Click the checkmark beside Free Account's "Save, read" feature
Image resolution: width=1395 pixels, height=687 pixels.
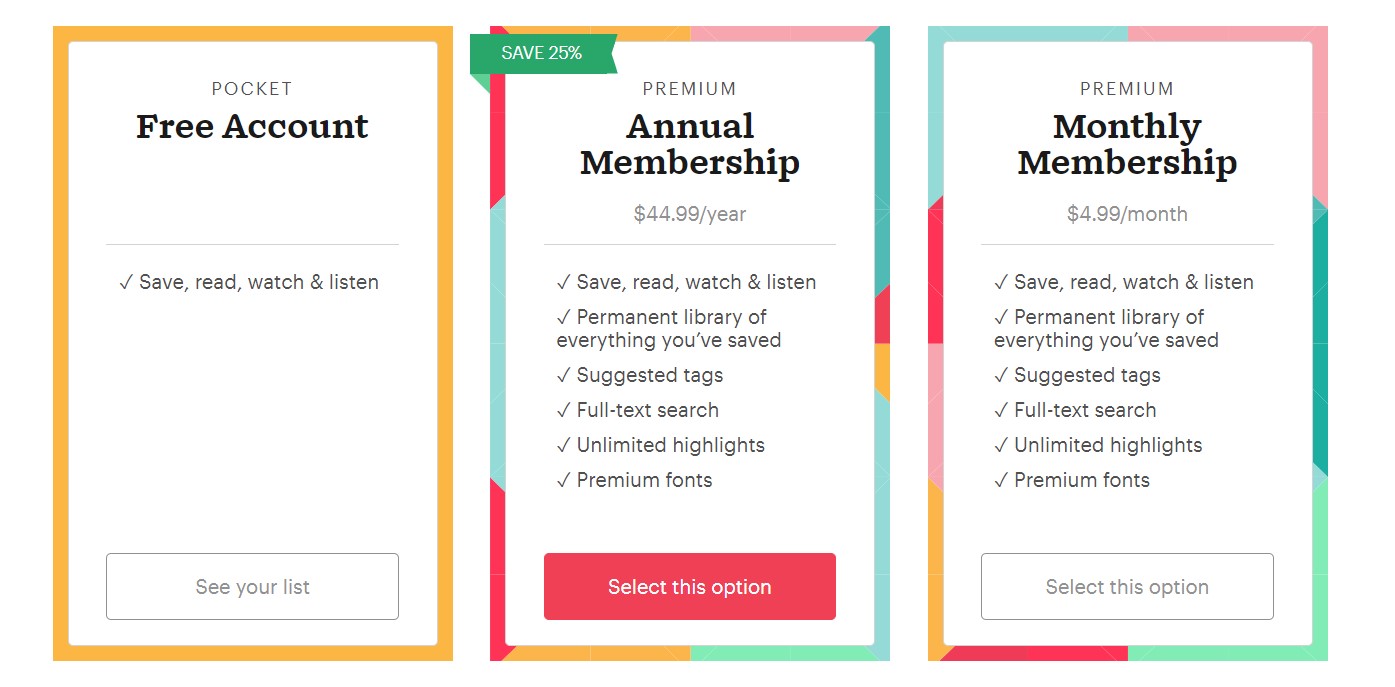pyautogui.click(x=126, y=283)
